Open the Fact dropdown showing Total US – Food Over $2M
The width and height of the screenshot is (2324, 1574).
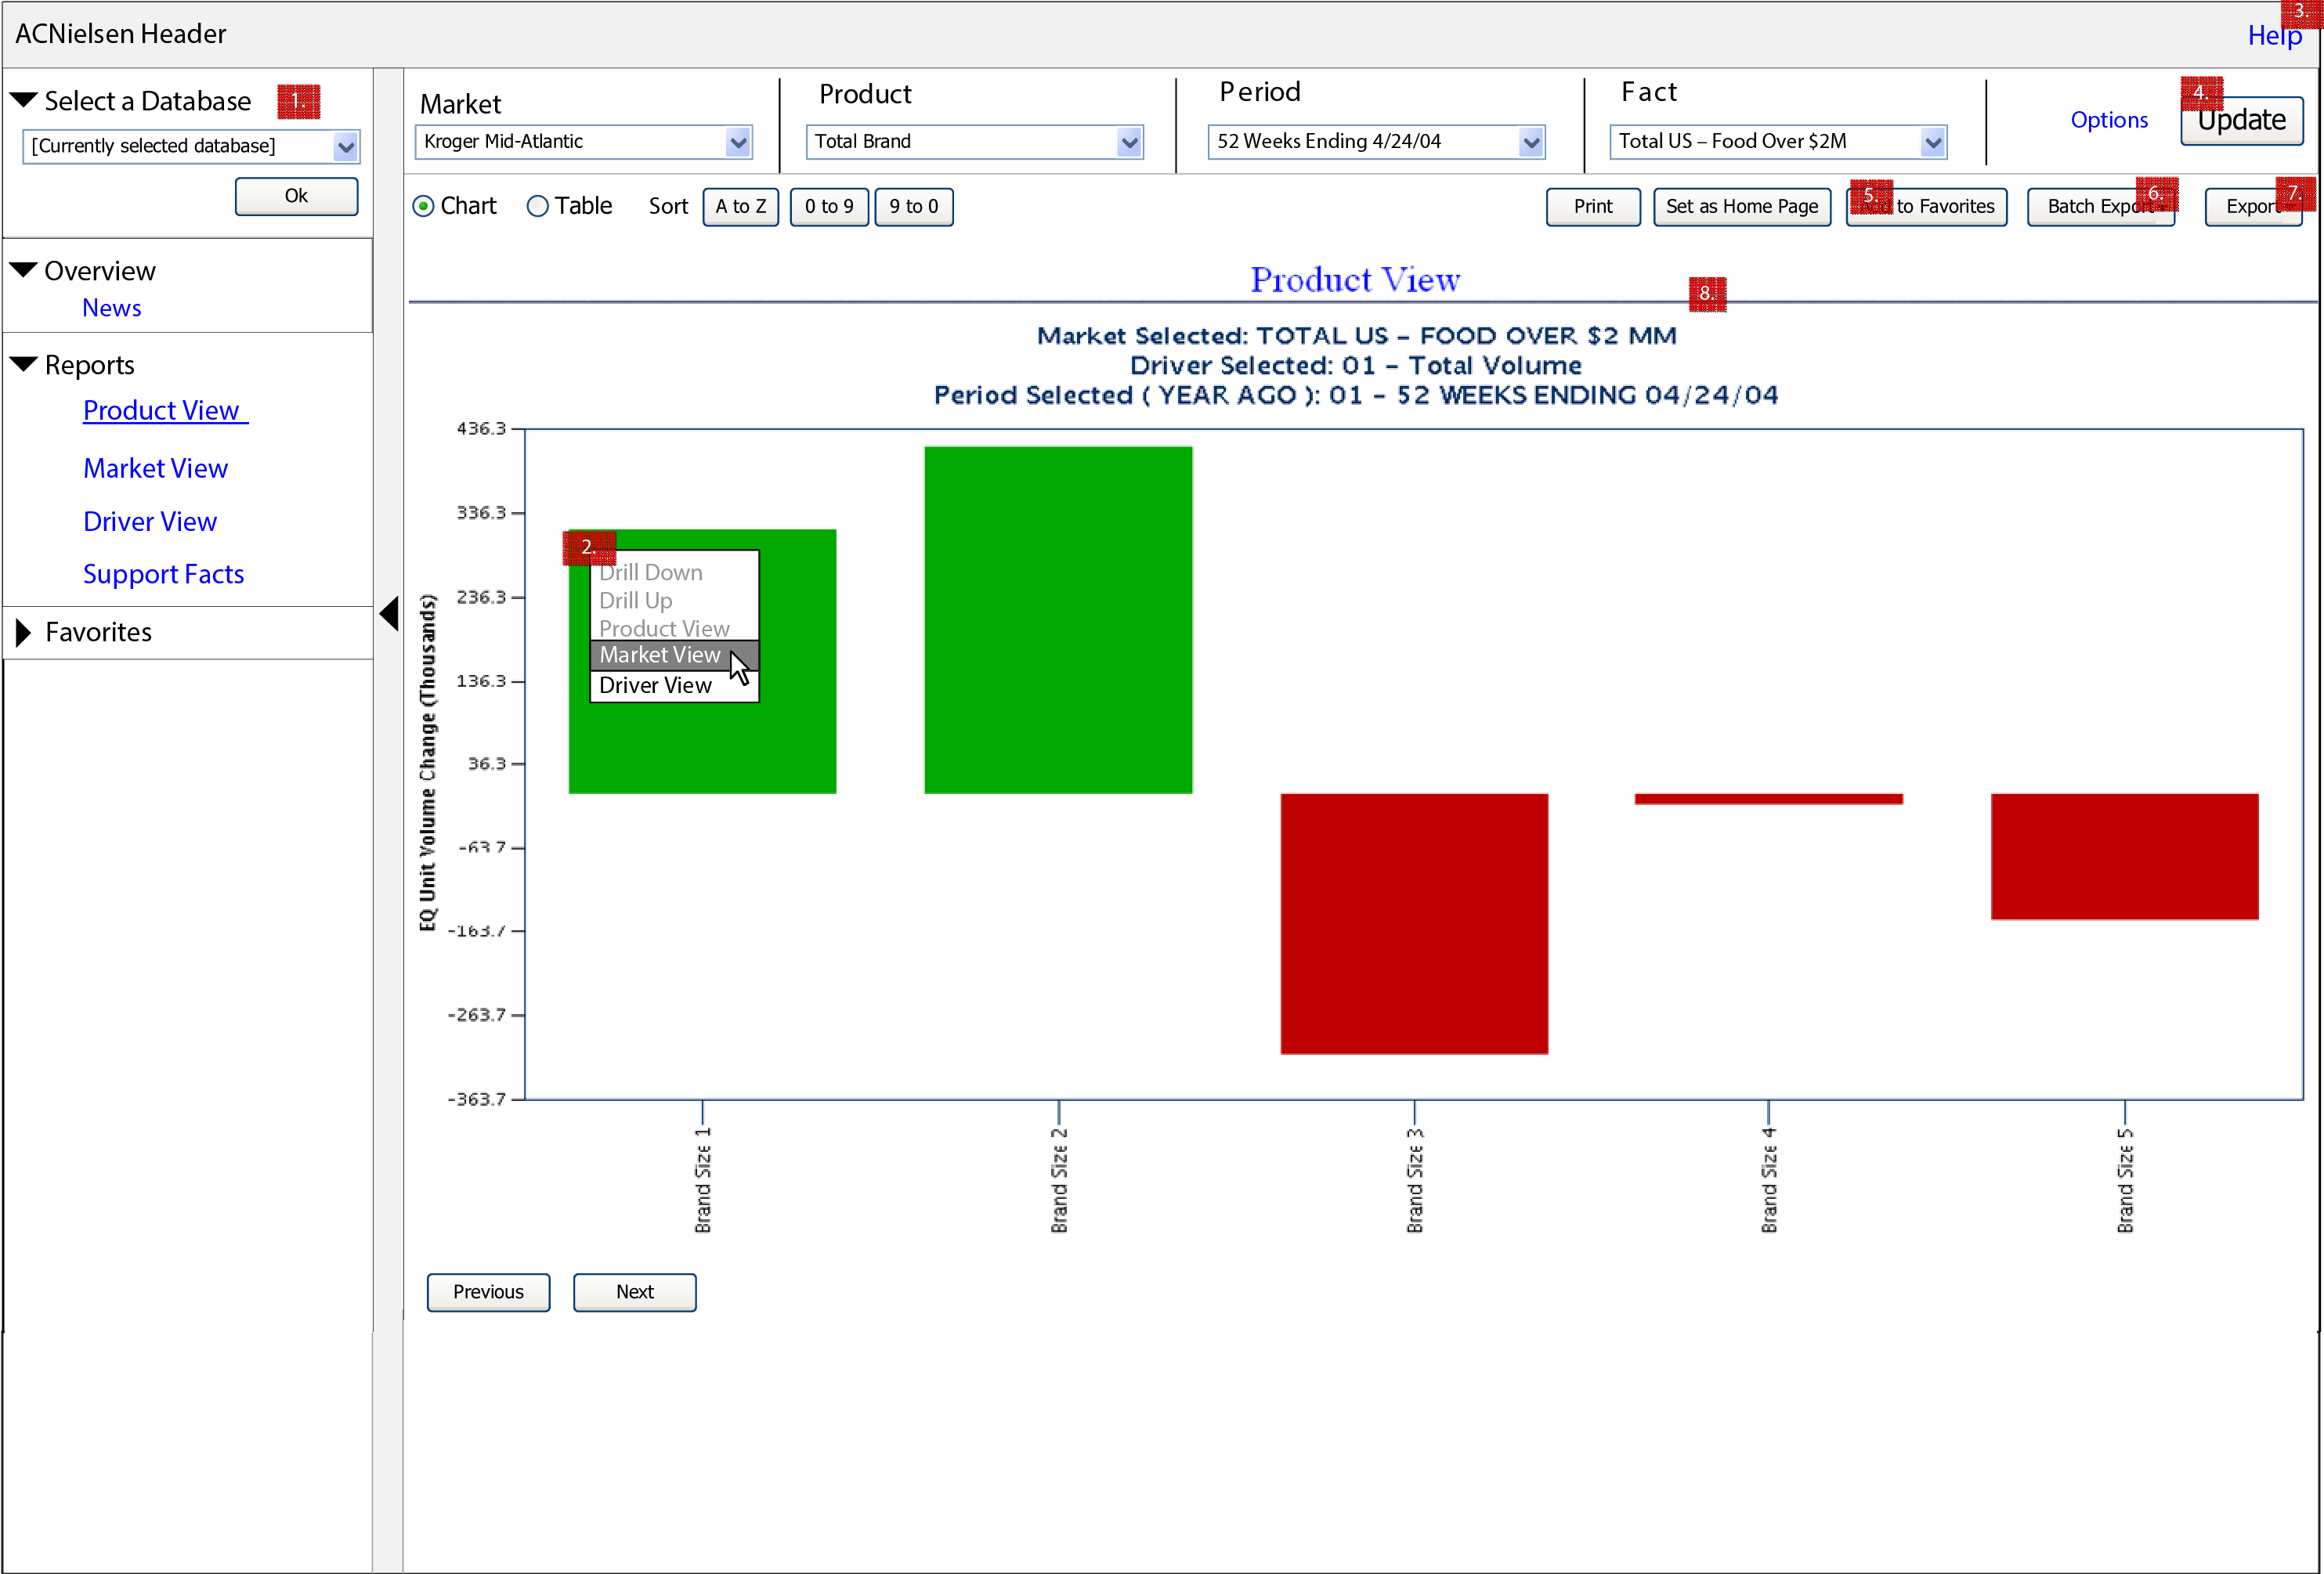[x=1778, y=142]
